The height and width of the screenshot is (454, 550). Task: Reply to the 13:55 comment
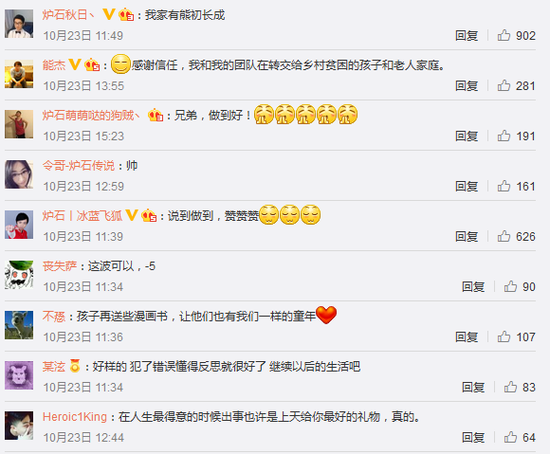click(x=467, y=86)
